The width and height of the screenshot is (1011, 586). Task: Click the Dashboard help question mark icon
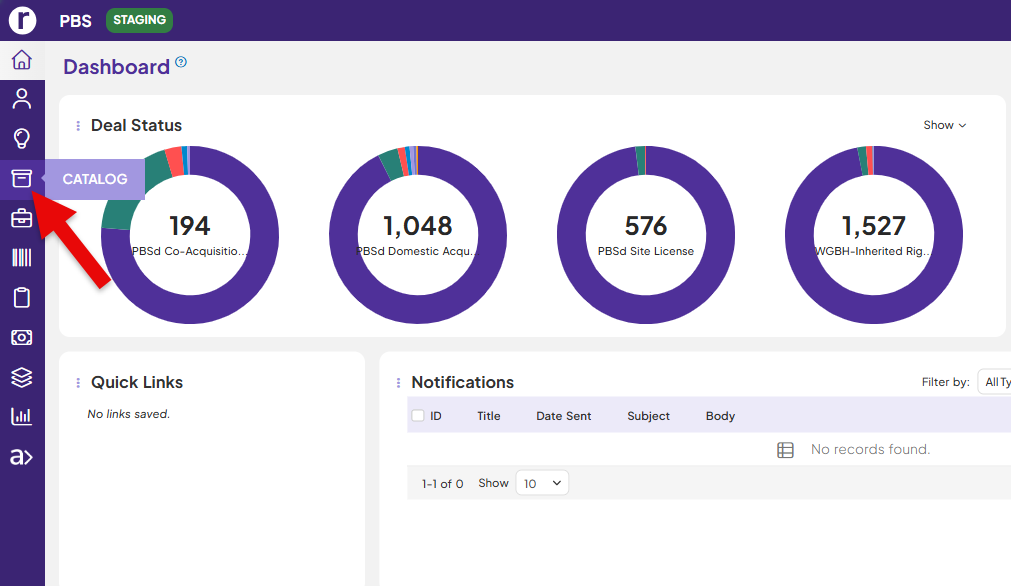coord(181,62)
